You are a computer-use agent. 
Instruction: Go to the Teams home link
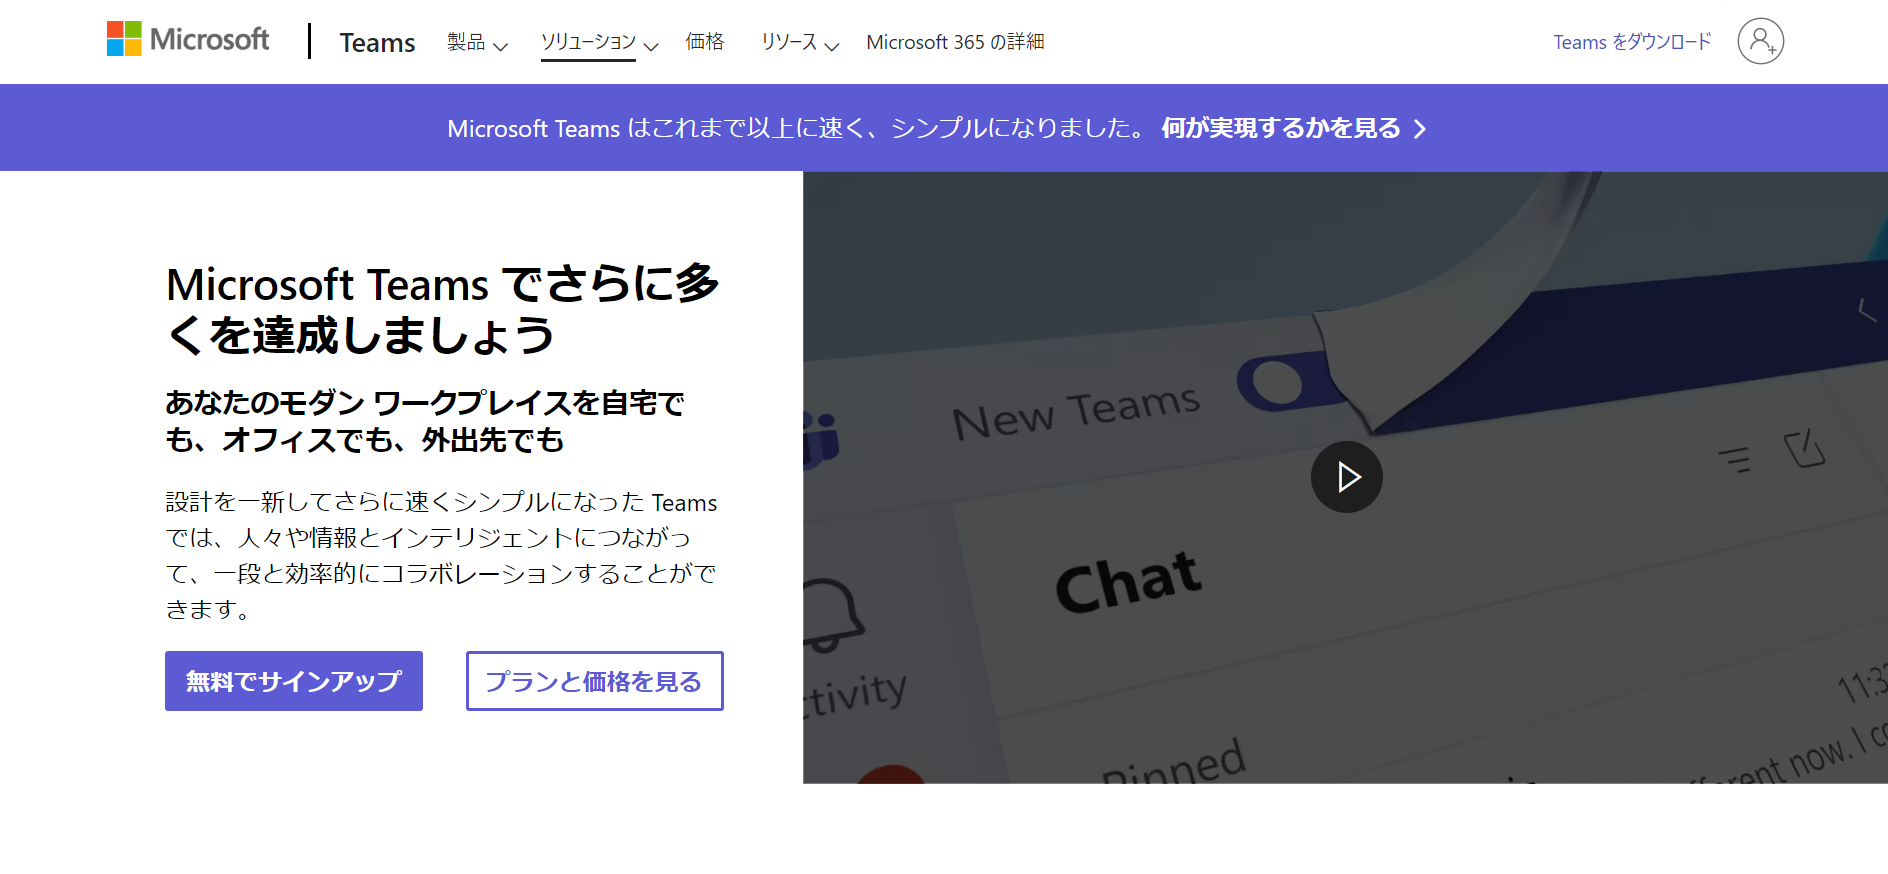(x=377, y=42)
